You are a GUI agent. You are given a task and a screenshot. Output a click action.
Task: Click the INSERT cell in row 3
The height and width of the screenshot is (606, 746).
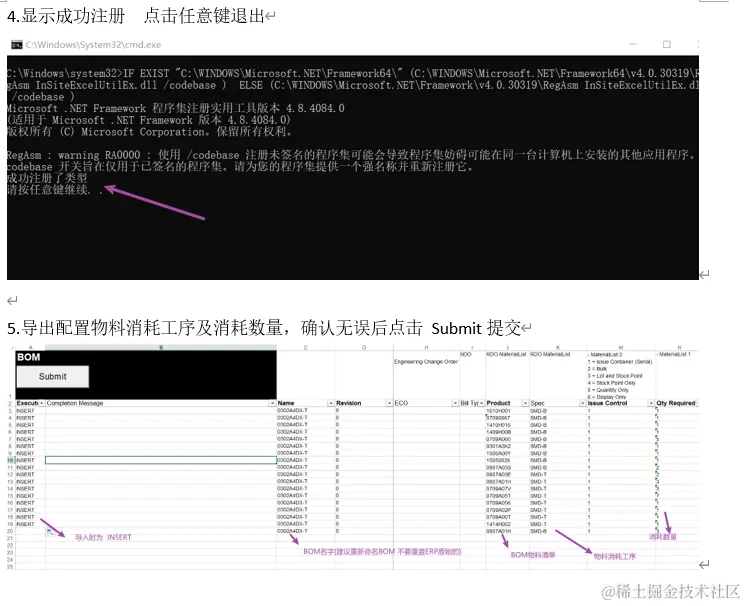click(x=30, y=411)
